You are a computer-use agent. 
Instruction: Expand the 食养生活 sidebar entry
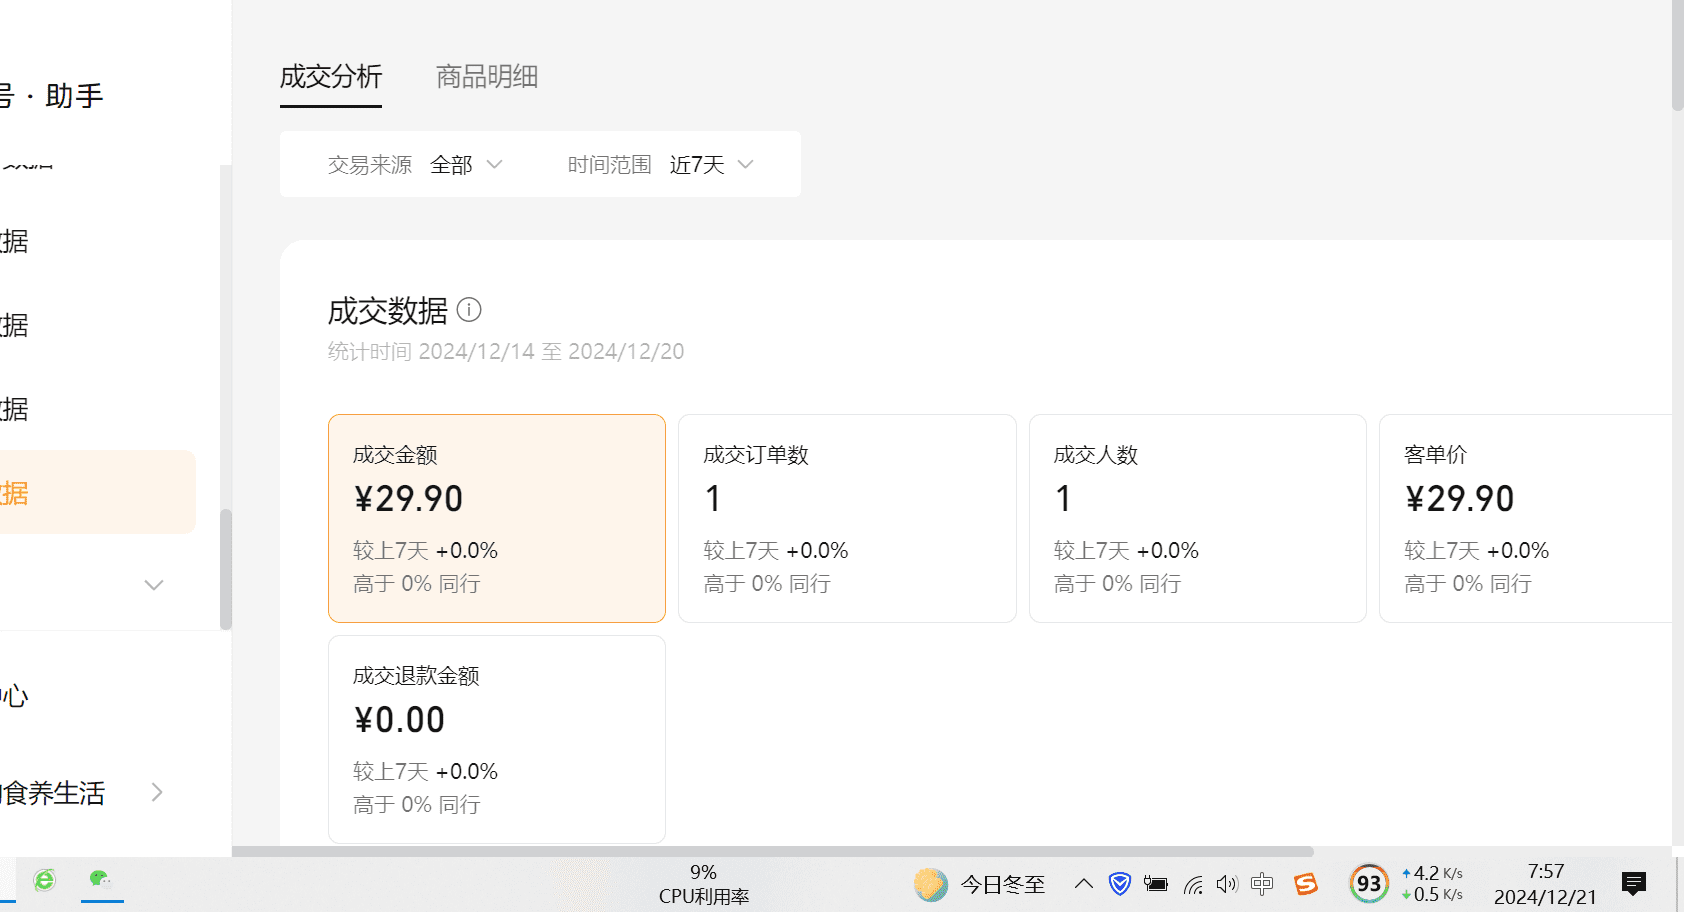pyautogui.click(x=156, y=792)
